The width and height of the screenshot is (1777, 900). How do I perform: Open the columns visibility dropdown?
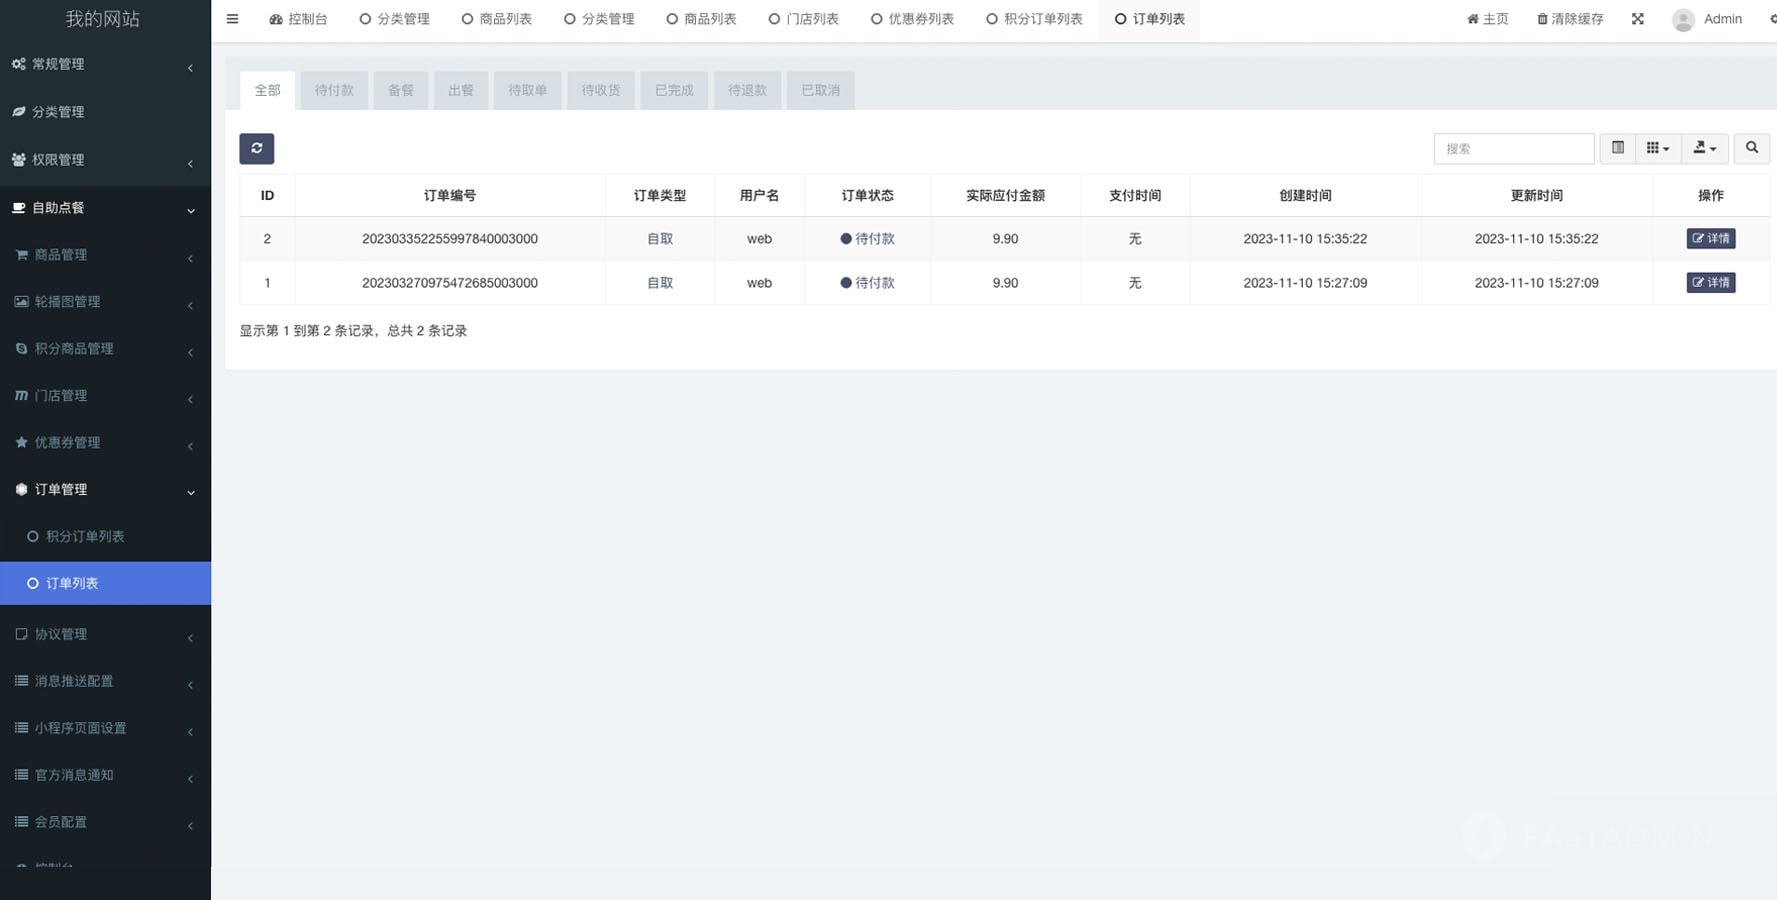[1657, 148]
